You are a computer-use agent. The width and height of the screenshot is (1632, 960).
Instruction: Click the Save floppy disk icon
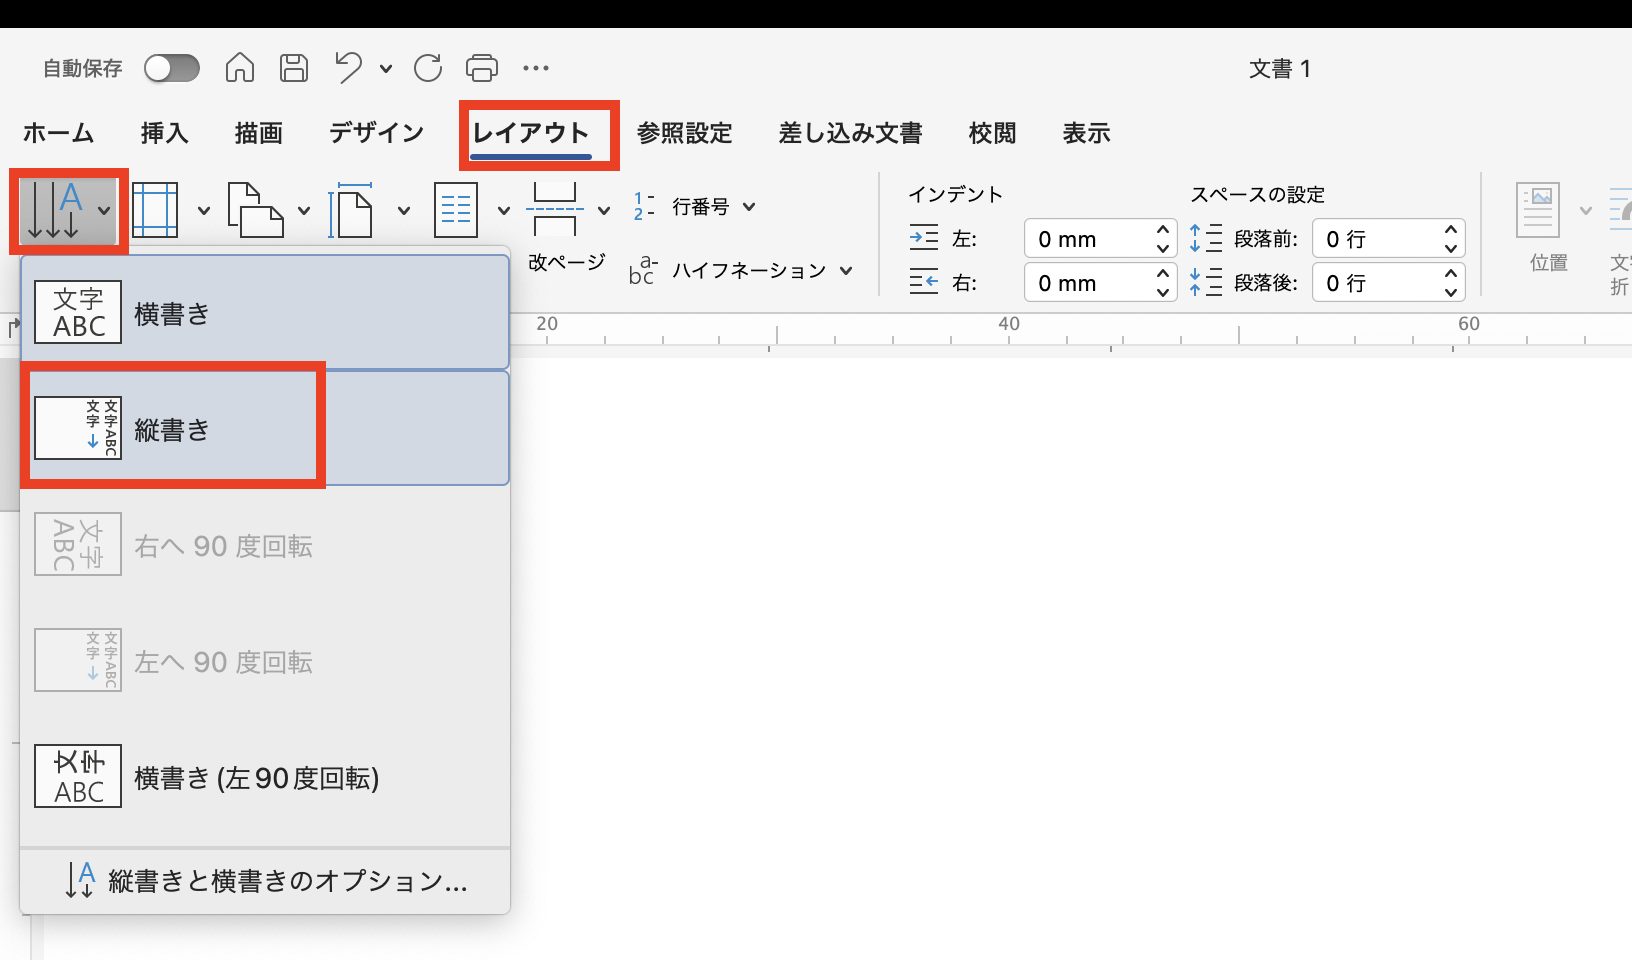tap(294, 67)
